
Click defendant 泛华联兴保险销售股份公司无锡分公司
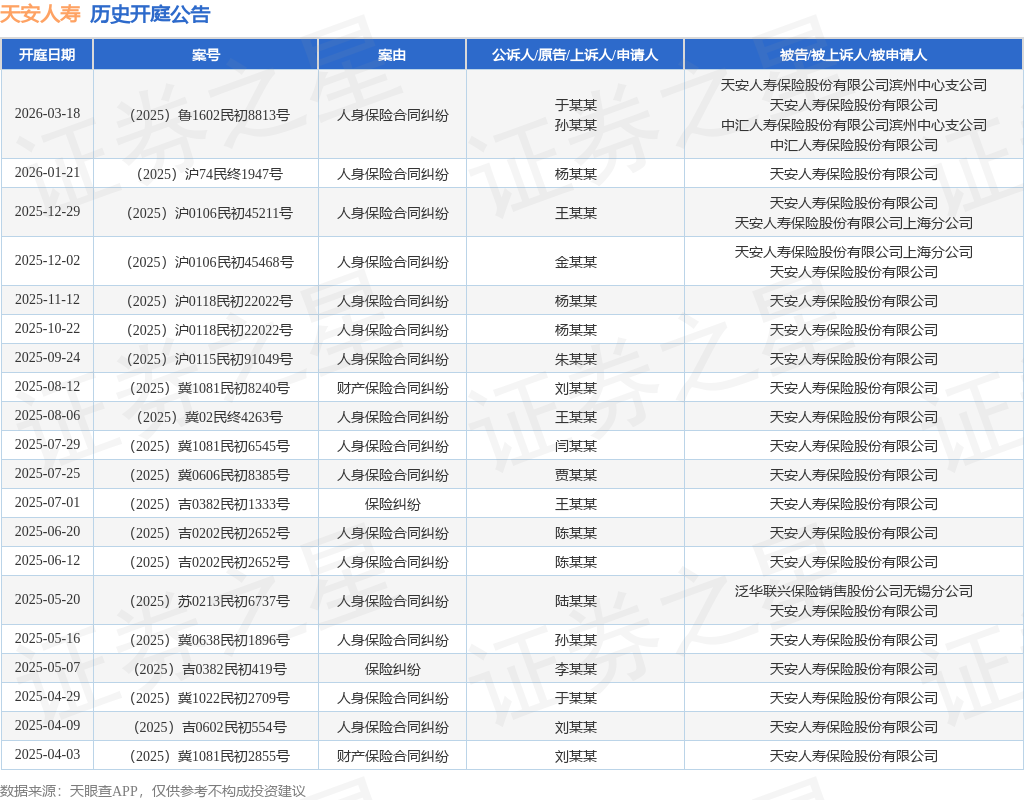[854, 591]
